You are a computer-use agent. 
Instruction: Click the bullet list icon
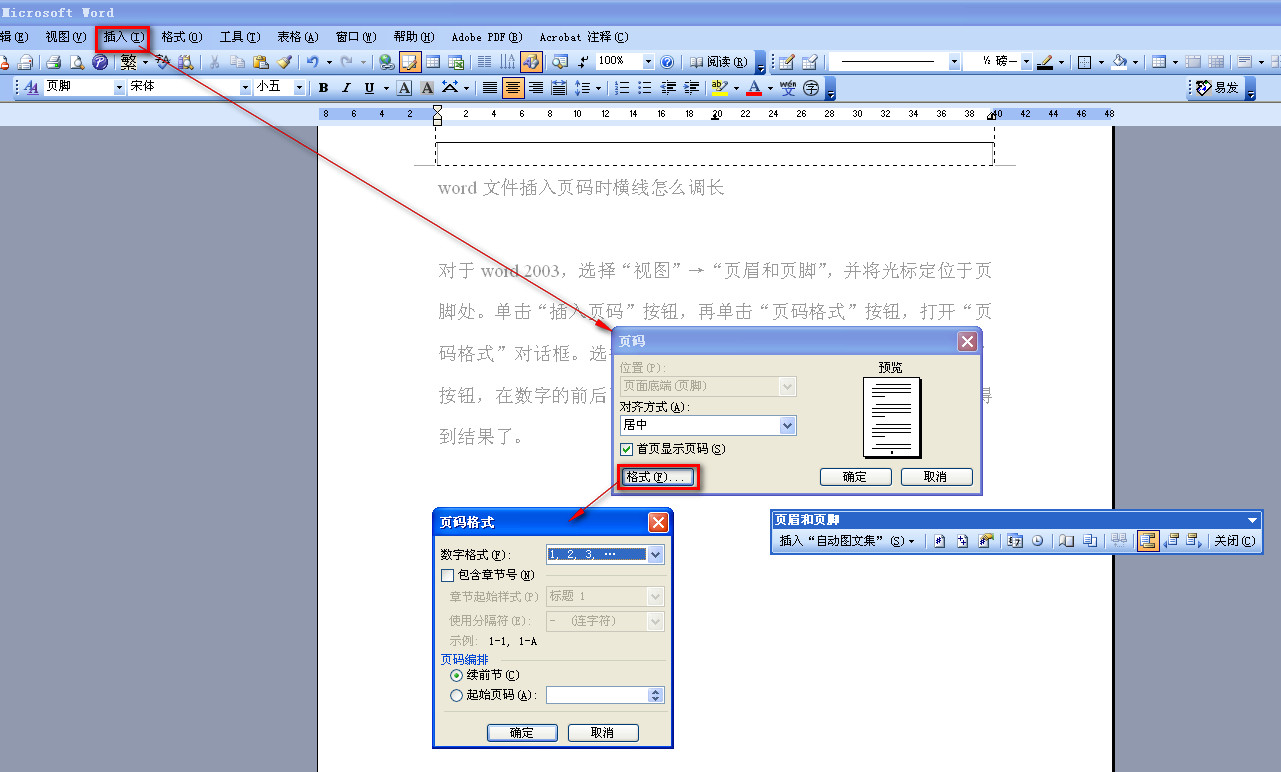point(645,88)
